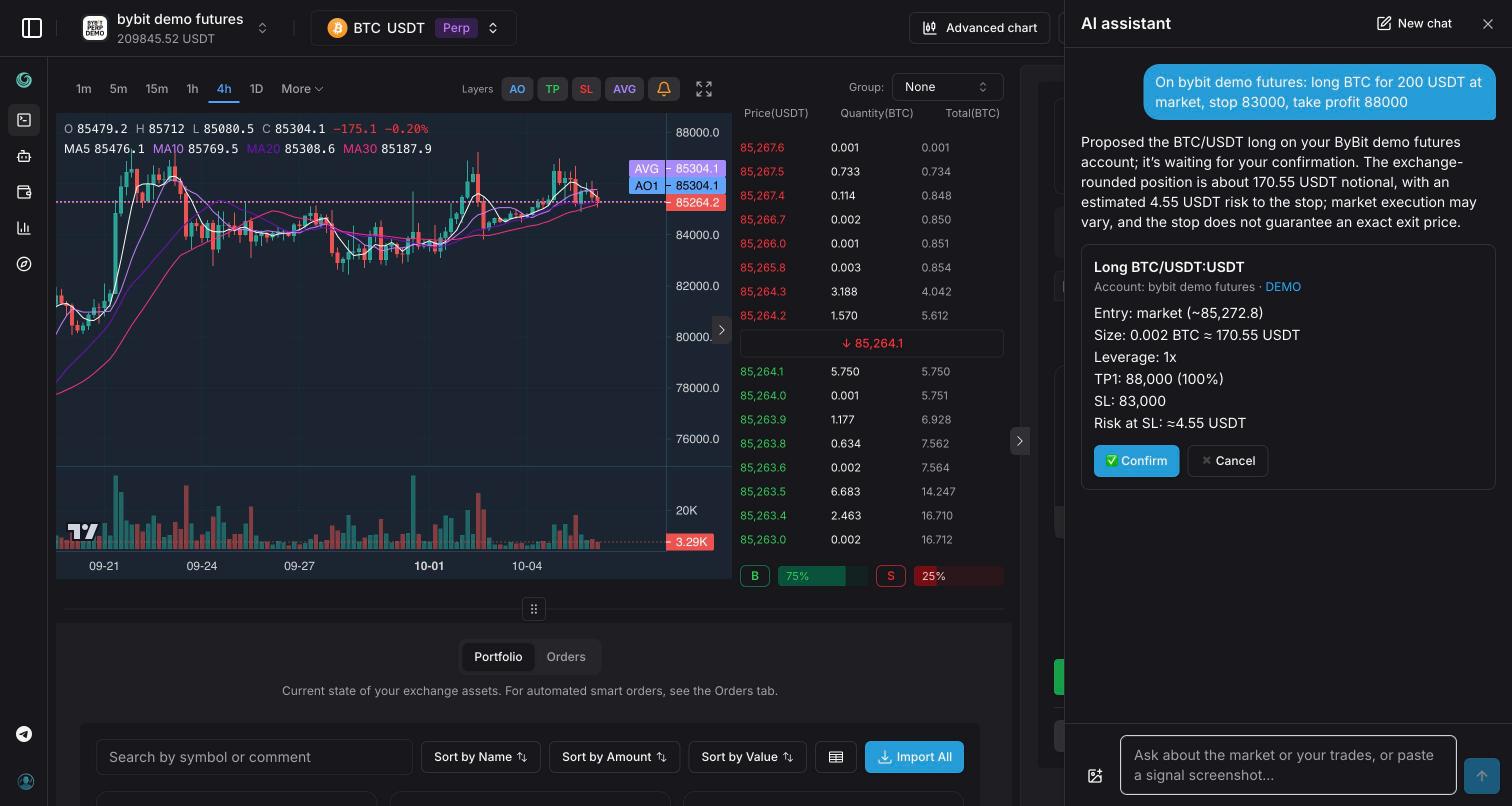Open the bot icon in sidebar
This screenshot has width=1512, height=806.
click(x=24, y=156)
